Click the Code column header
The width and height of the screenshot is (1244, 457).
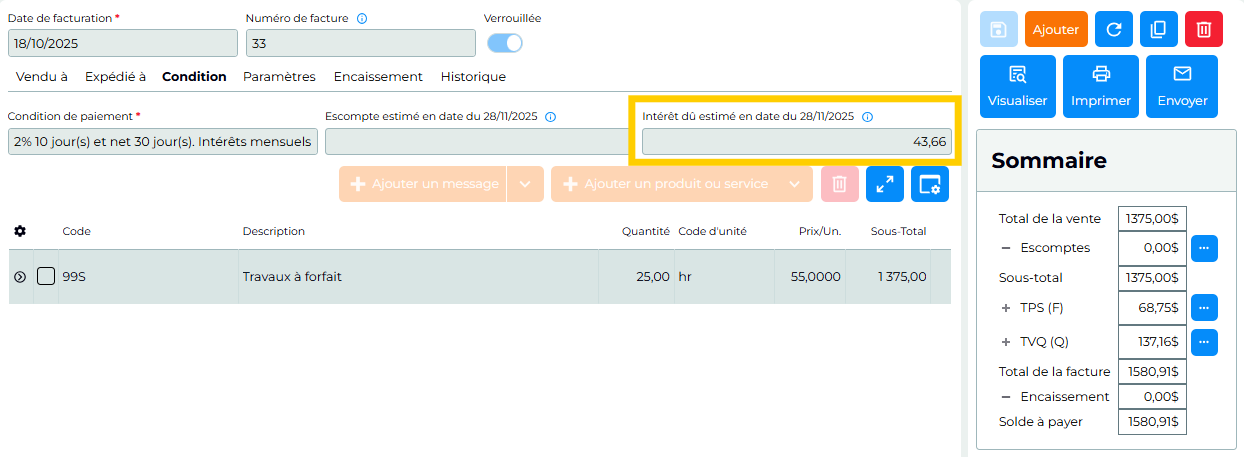[x=77, y=231]
